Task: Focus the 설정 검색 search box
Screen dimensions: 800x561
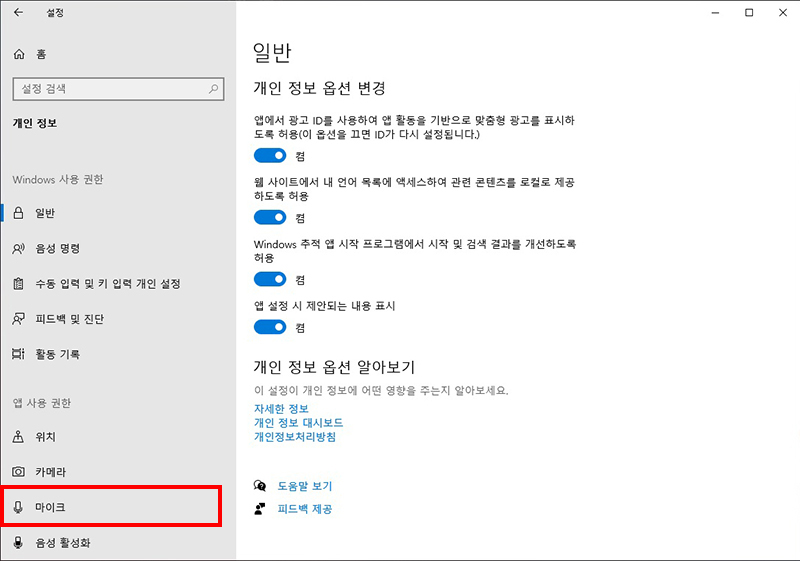Action: (118, 89)
